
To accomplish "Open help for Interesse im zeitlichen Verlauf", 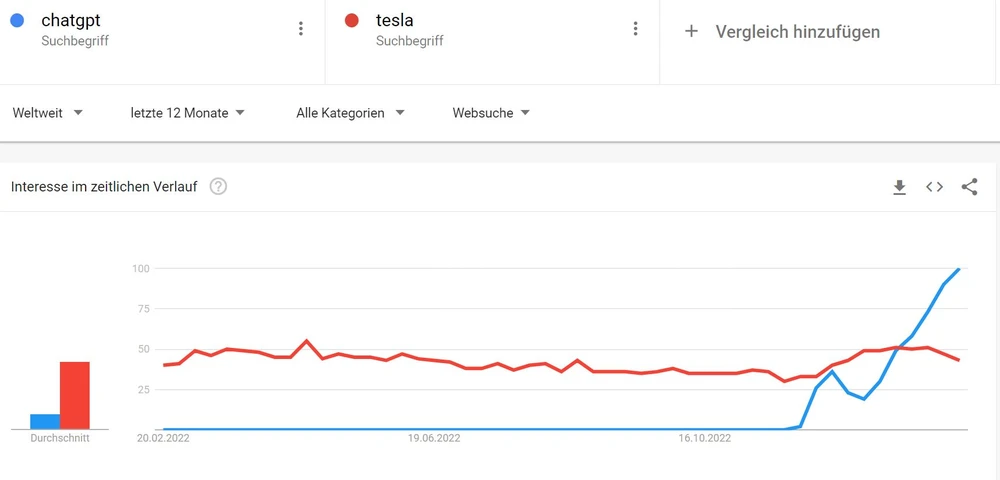I will tap(218, 187).
